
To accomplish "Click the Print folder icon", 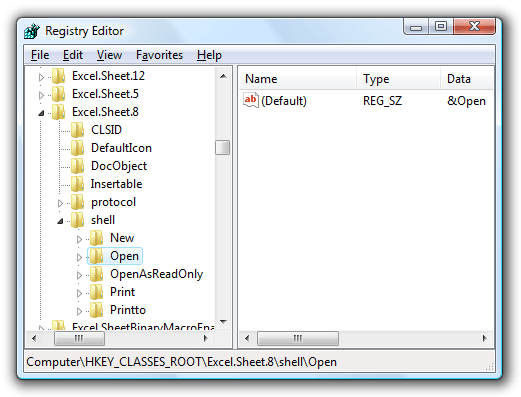I will pyautogui.click(x=96, y=292).
